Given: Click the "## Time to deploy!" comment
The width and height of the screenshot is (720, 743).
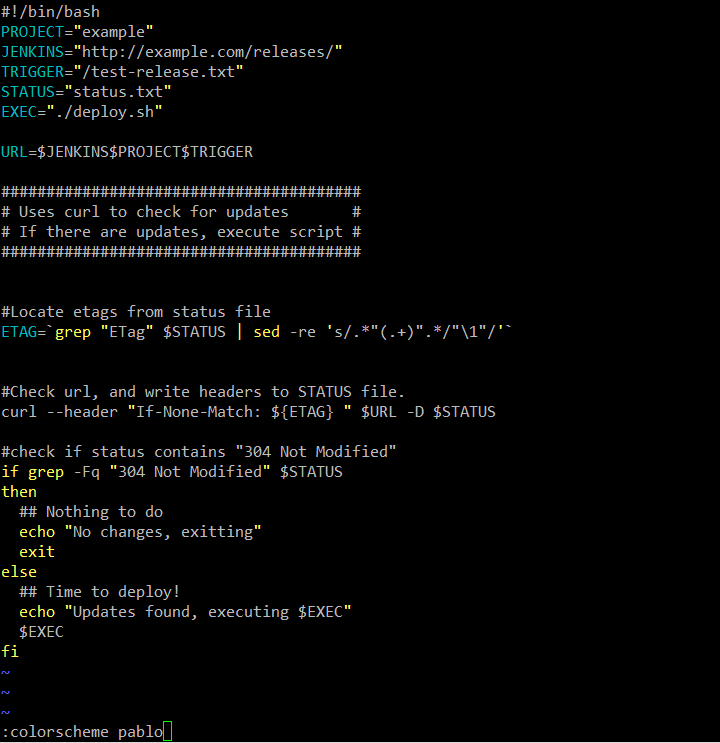Looking at the screenshot, I should (100, 592).
